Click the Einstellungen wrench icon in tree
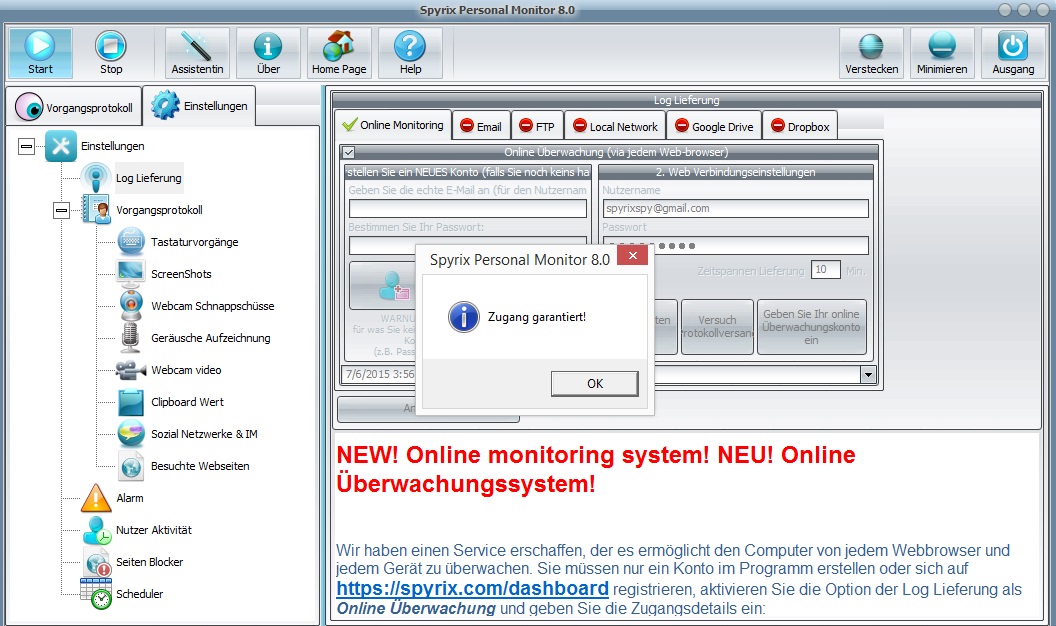This screenshot has width=1056, height=626. (x=61, y=145)
